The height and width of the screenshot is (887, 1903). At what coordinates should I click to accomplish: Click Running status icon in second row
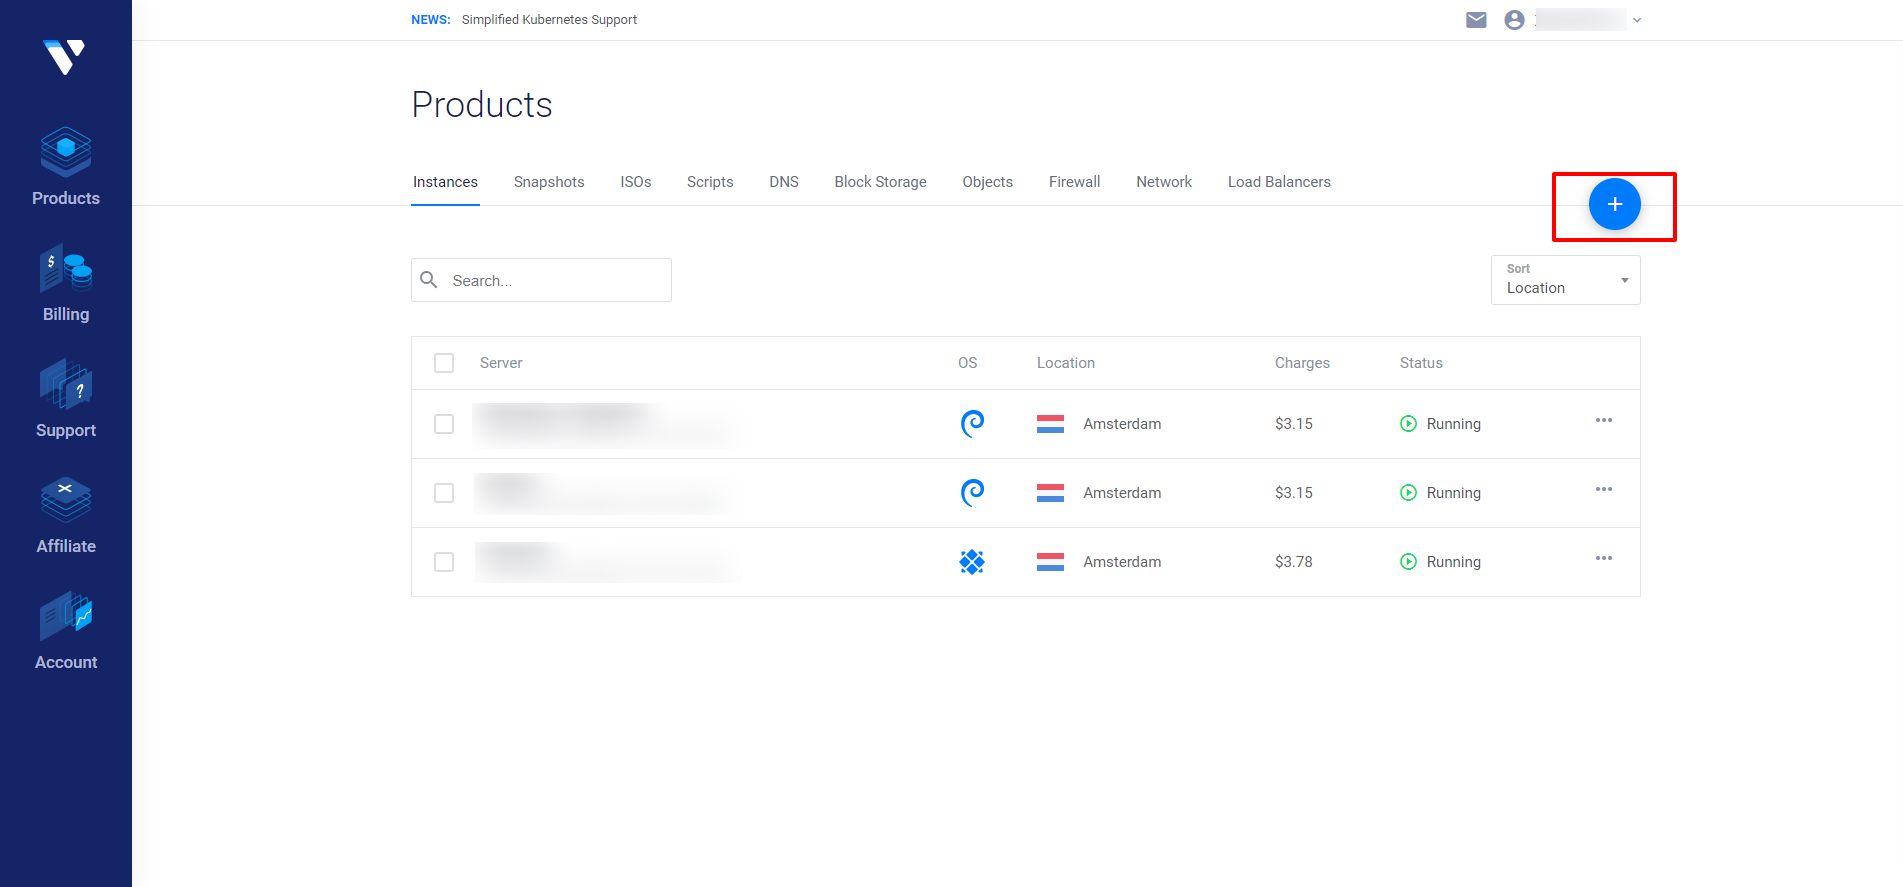(1408, 493)
